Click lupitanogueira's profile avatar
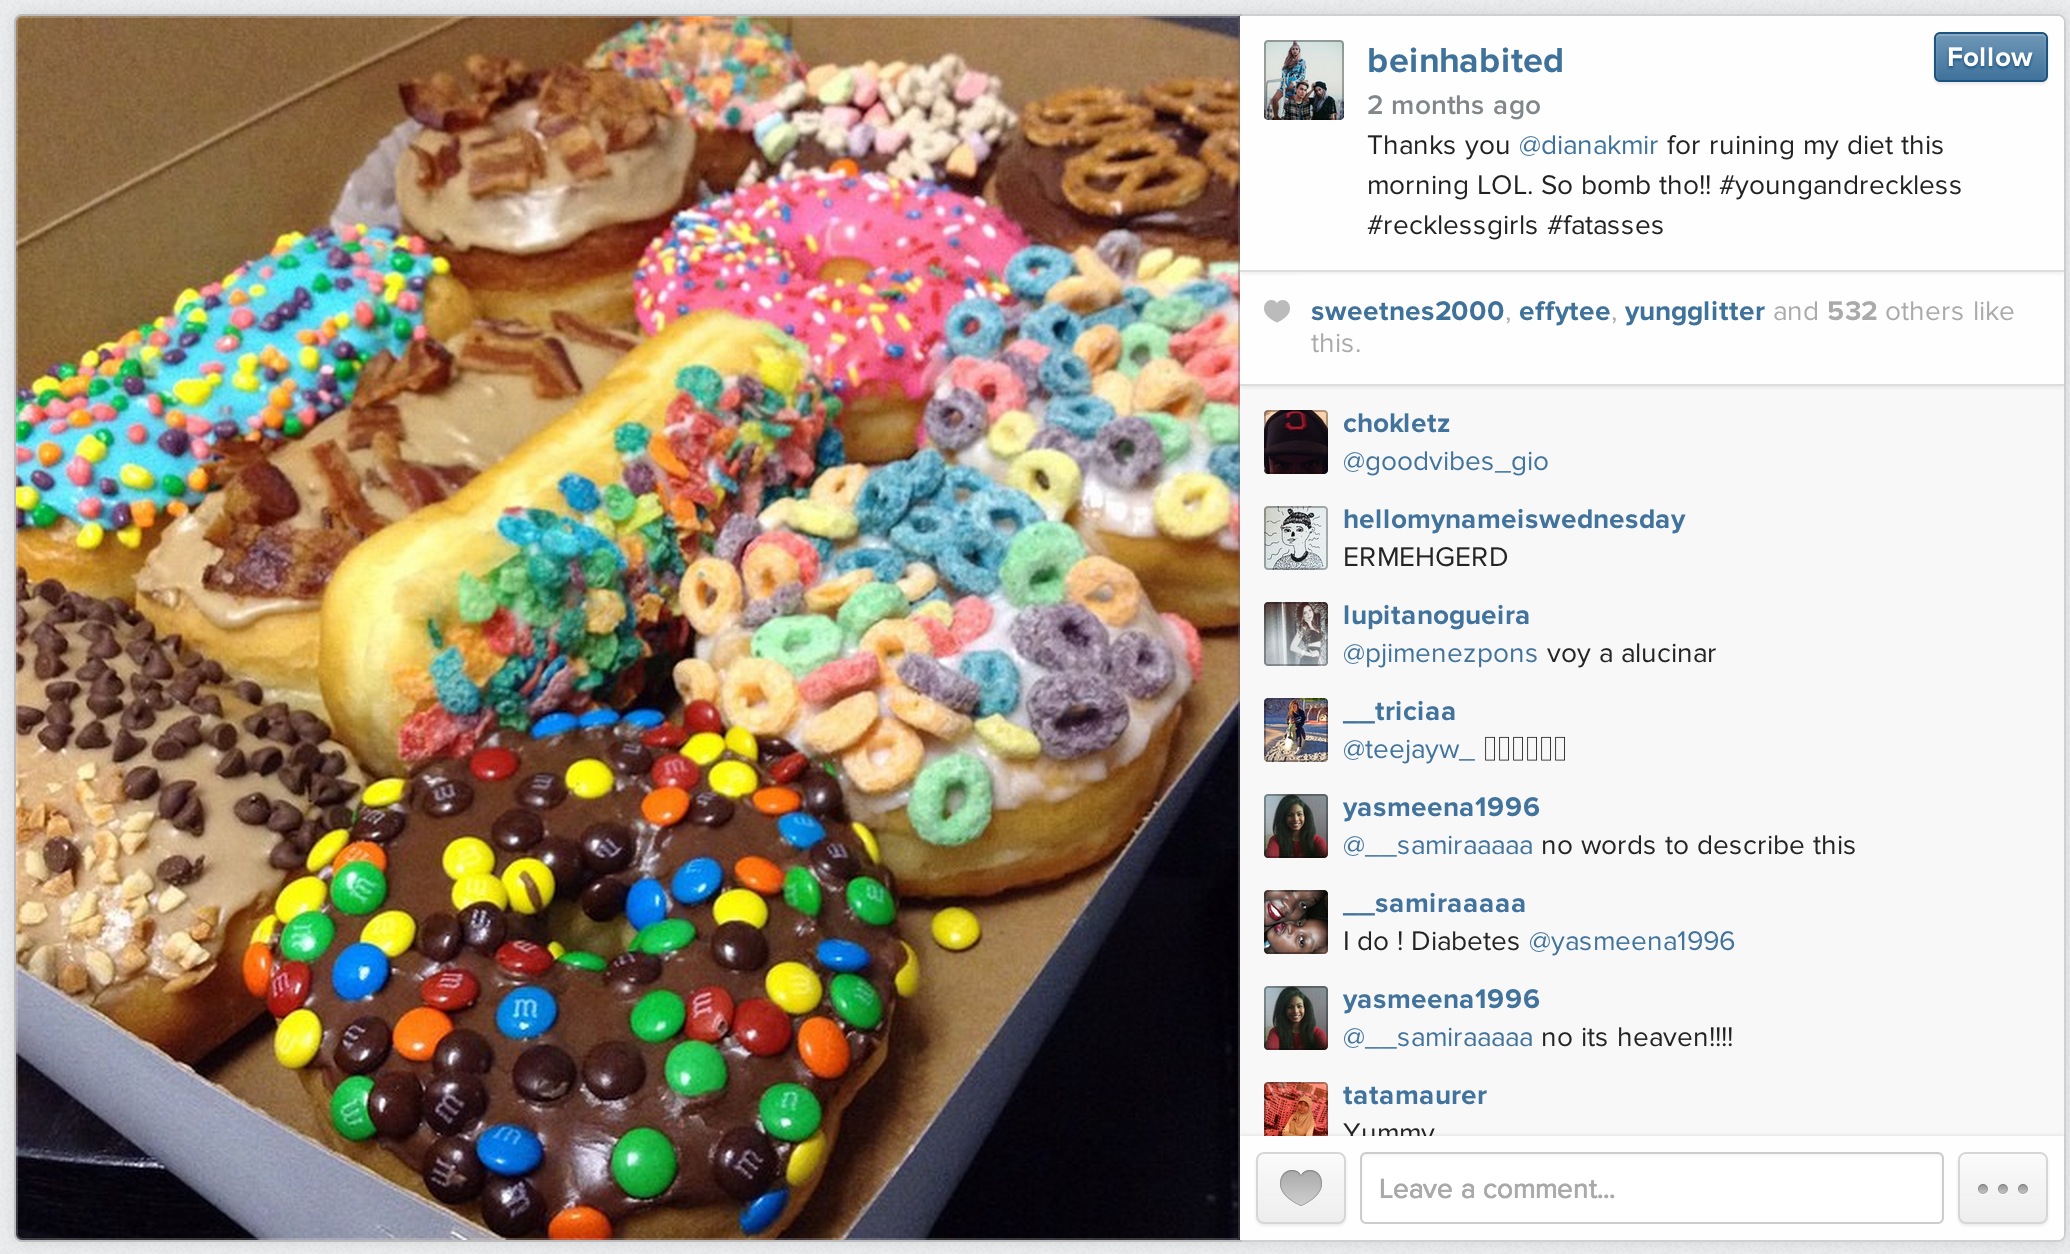This screenshot has height=1254, width=2070. pyautogui.click(x=1295, y=634)
